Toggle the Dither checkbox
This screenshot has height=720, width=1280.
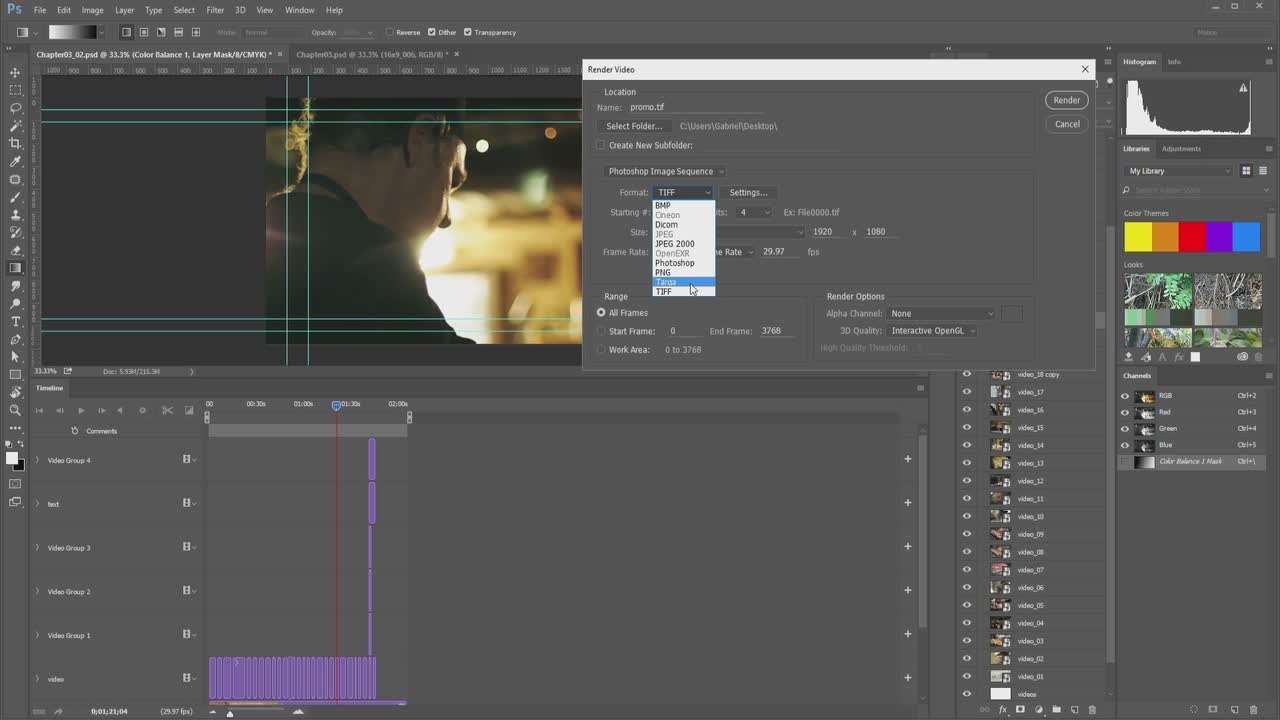pyautogui.click(x=432, y=32)
